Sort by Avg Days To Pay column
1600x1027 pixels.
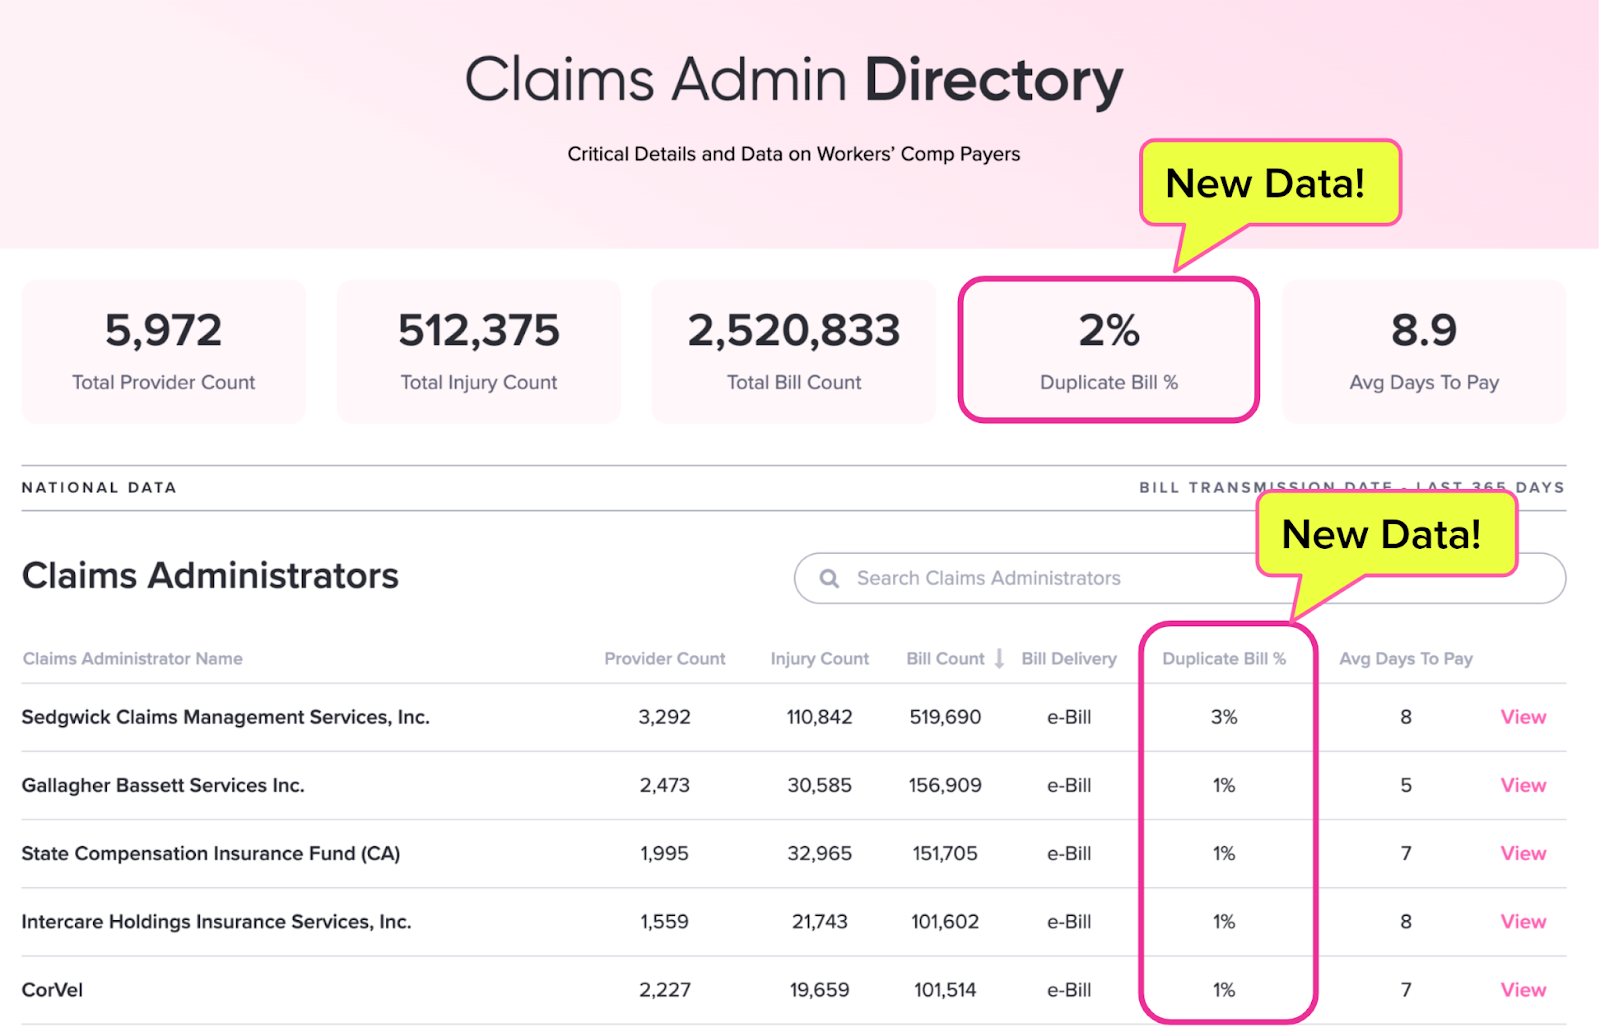1405,658
